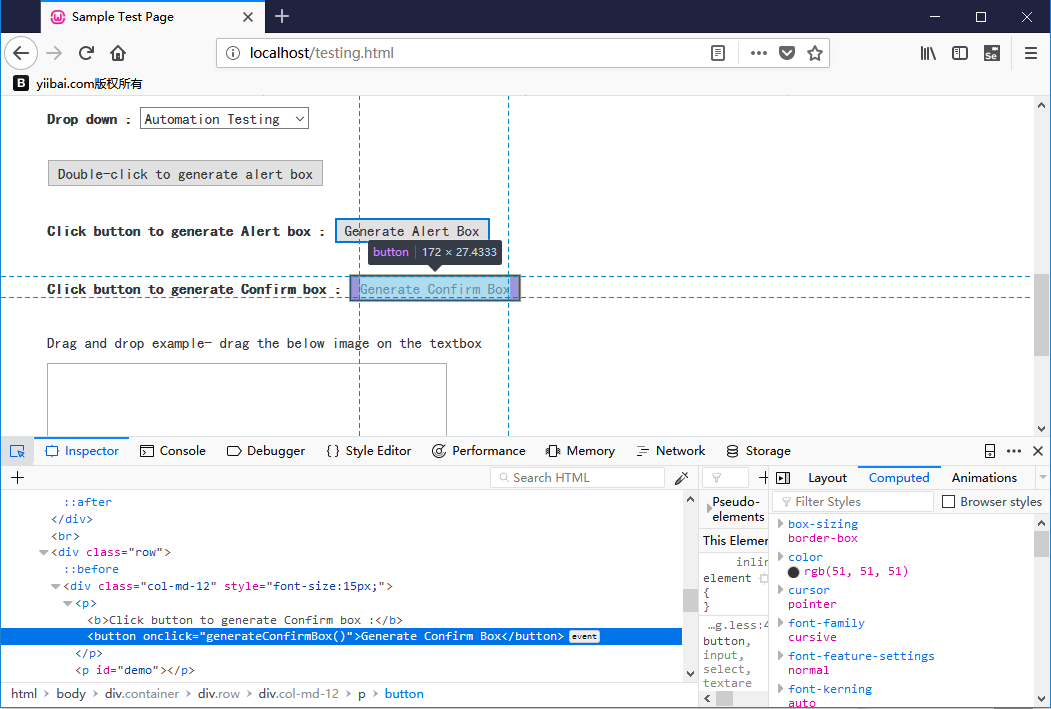Click the Generate Confirm Box button
Image resolution: width=1051 pixels, height=709 pixels.
point(435,289)
